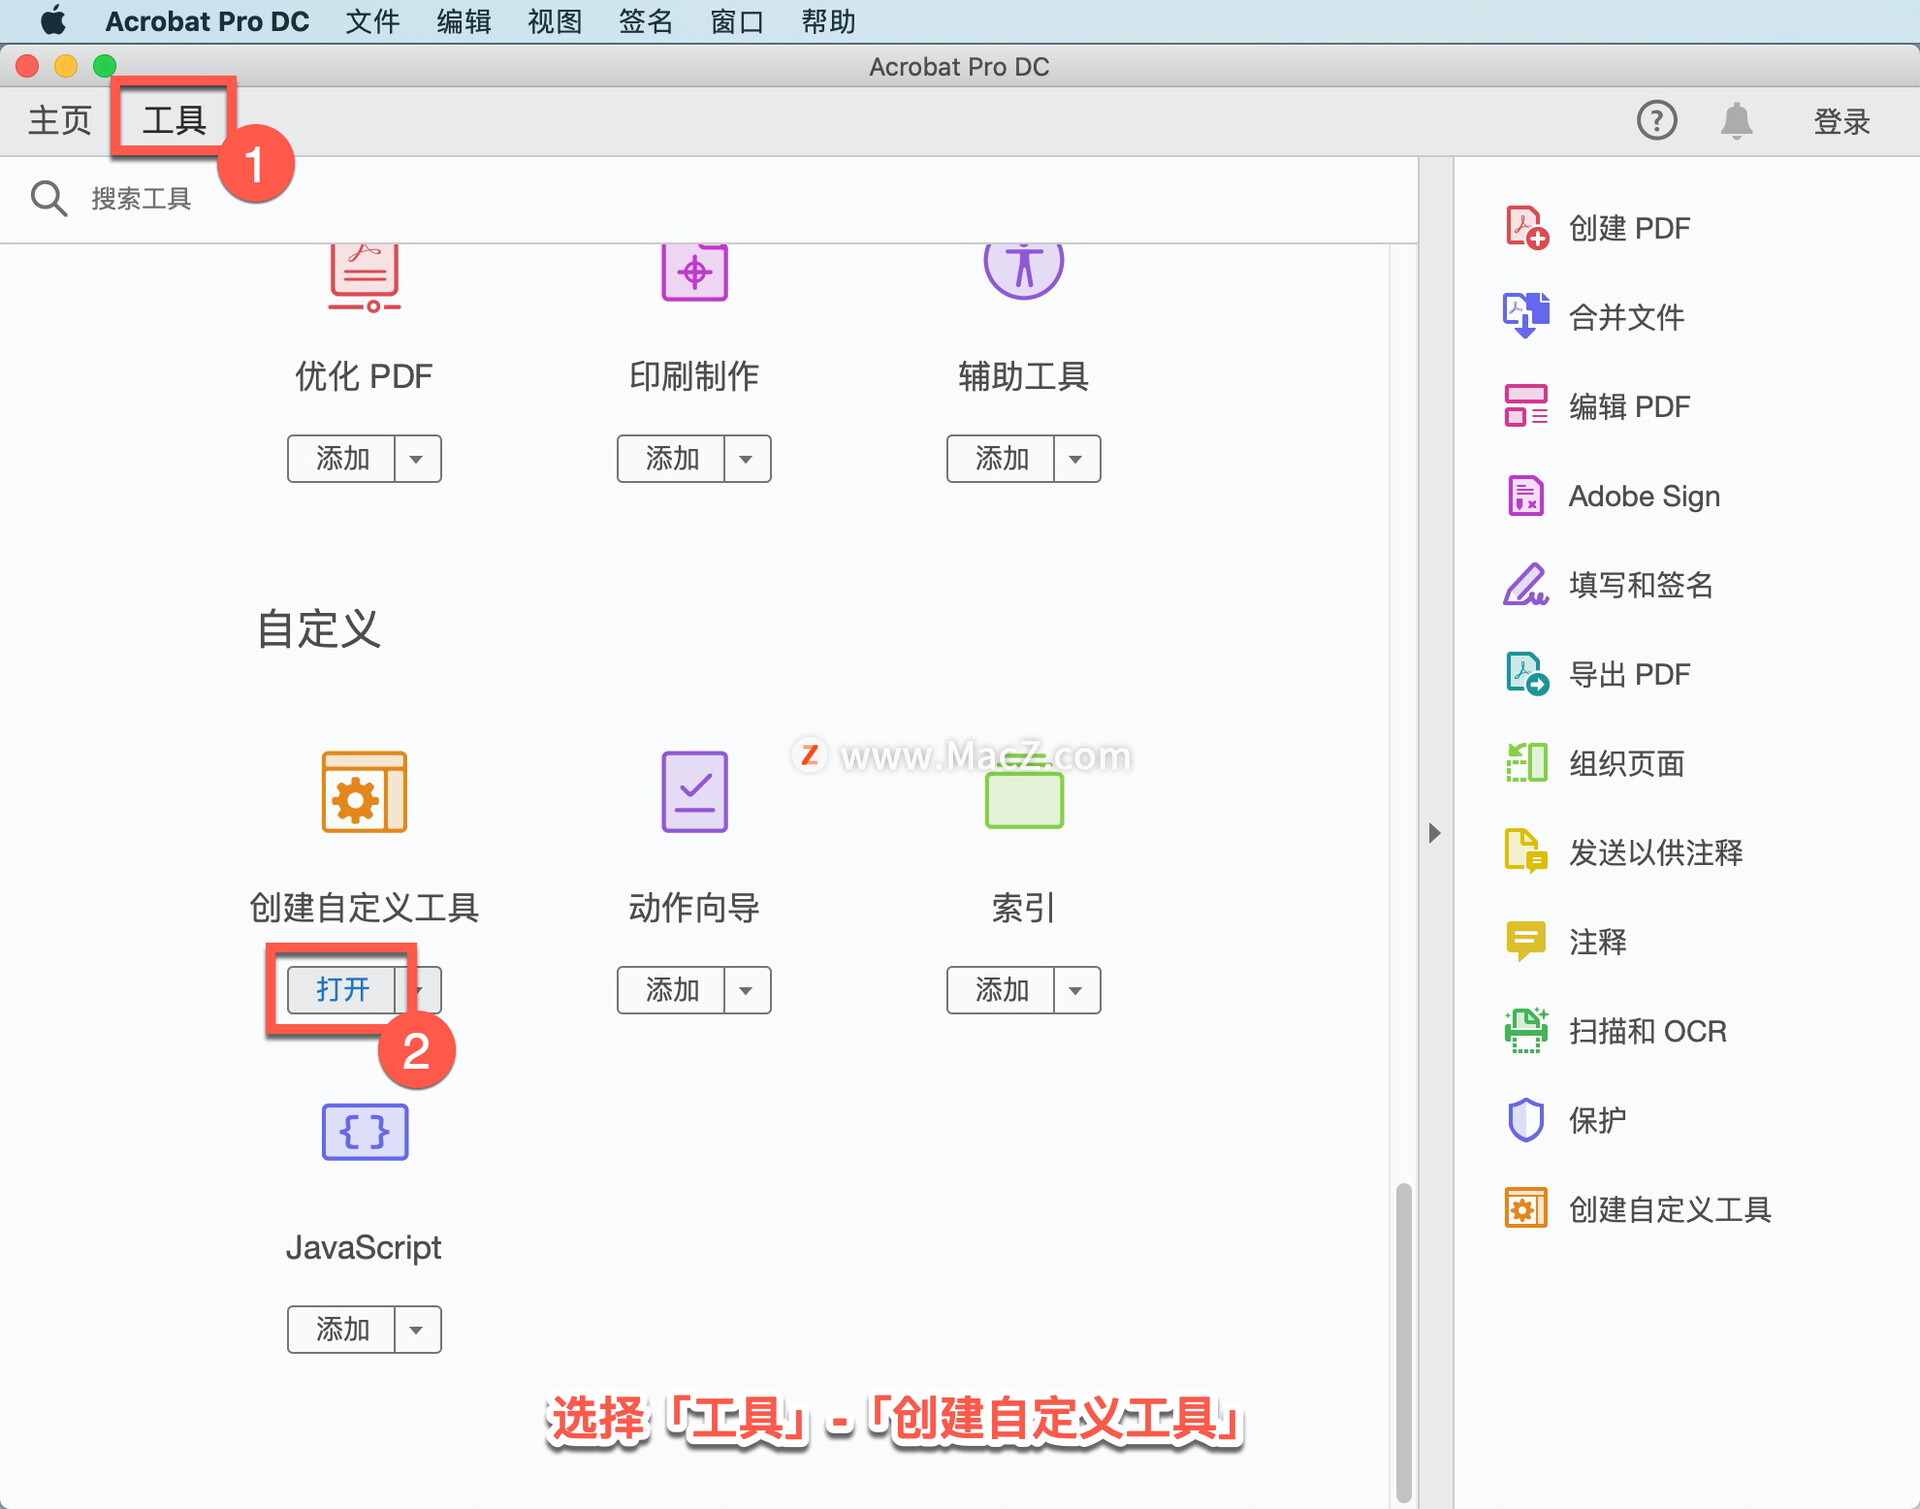This screenshot has width=1920, height=1509.
Task: Click the search magnifier icon
Action: tap(48, 198)
